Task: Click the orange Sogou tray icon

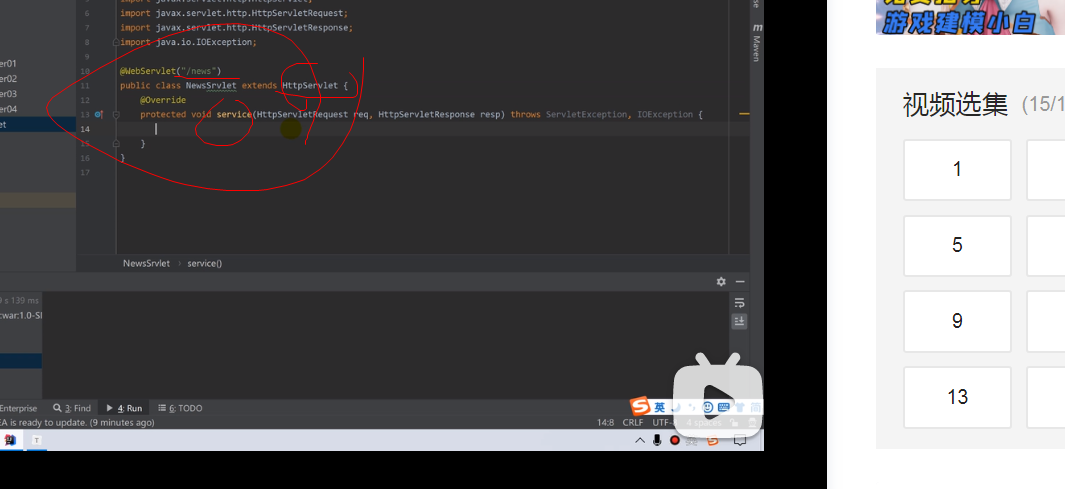Action: point(712,440)
